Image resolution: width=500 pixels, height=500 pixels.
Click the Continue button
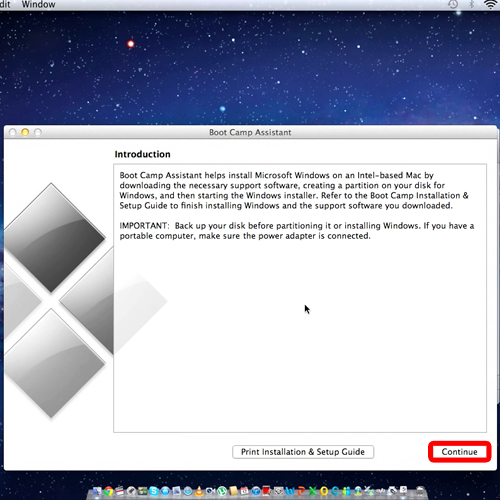[459, 452]
